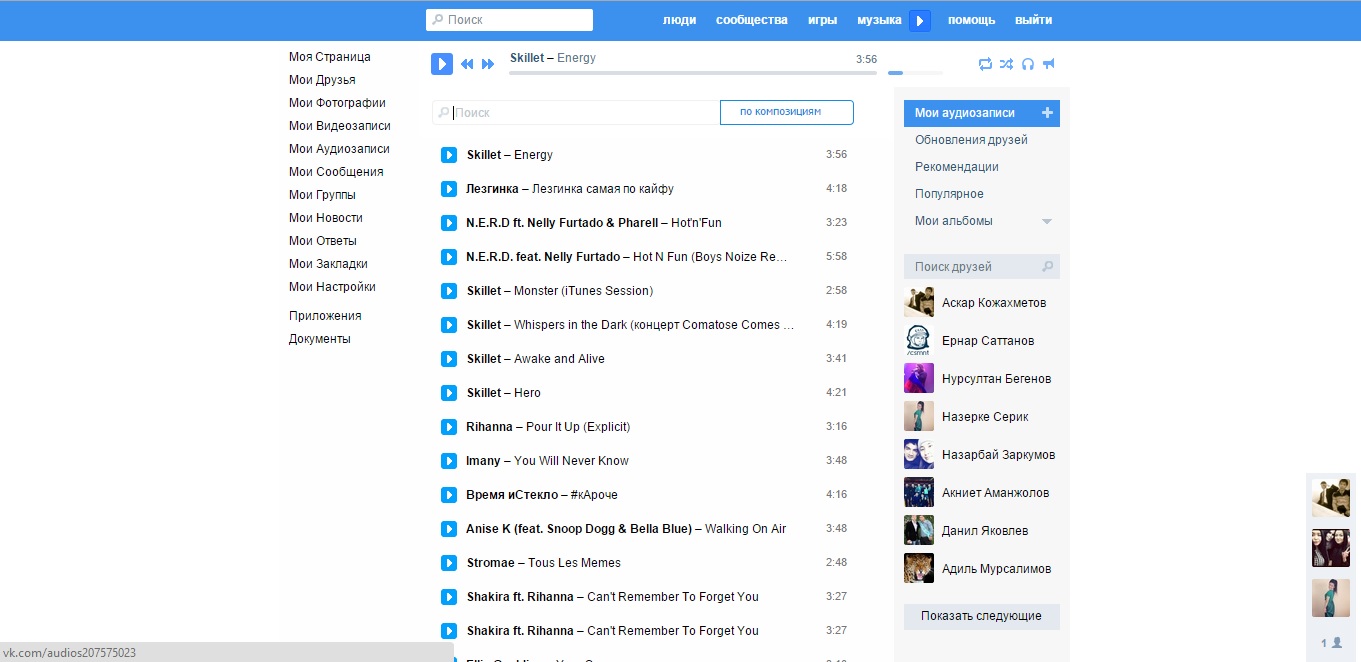Click the track progress bar in player
This screenshot has width=1361, height=662.
click(693, 73)
